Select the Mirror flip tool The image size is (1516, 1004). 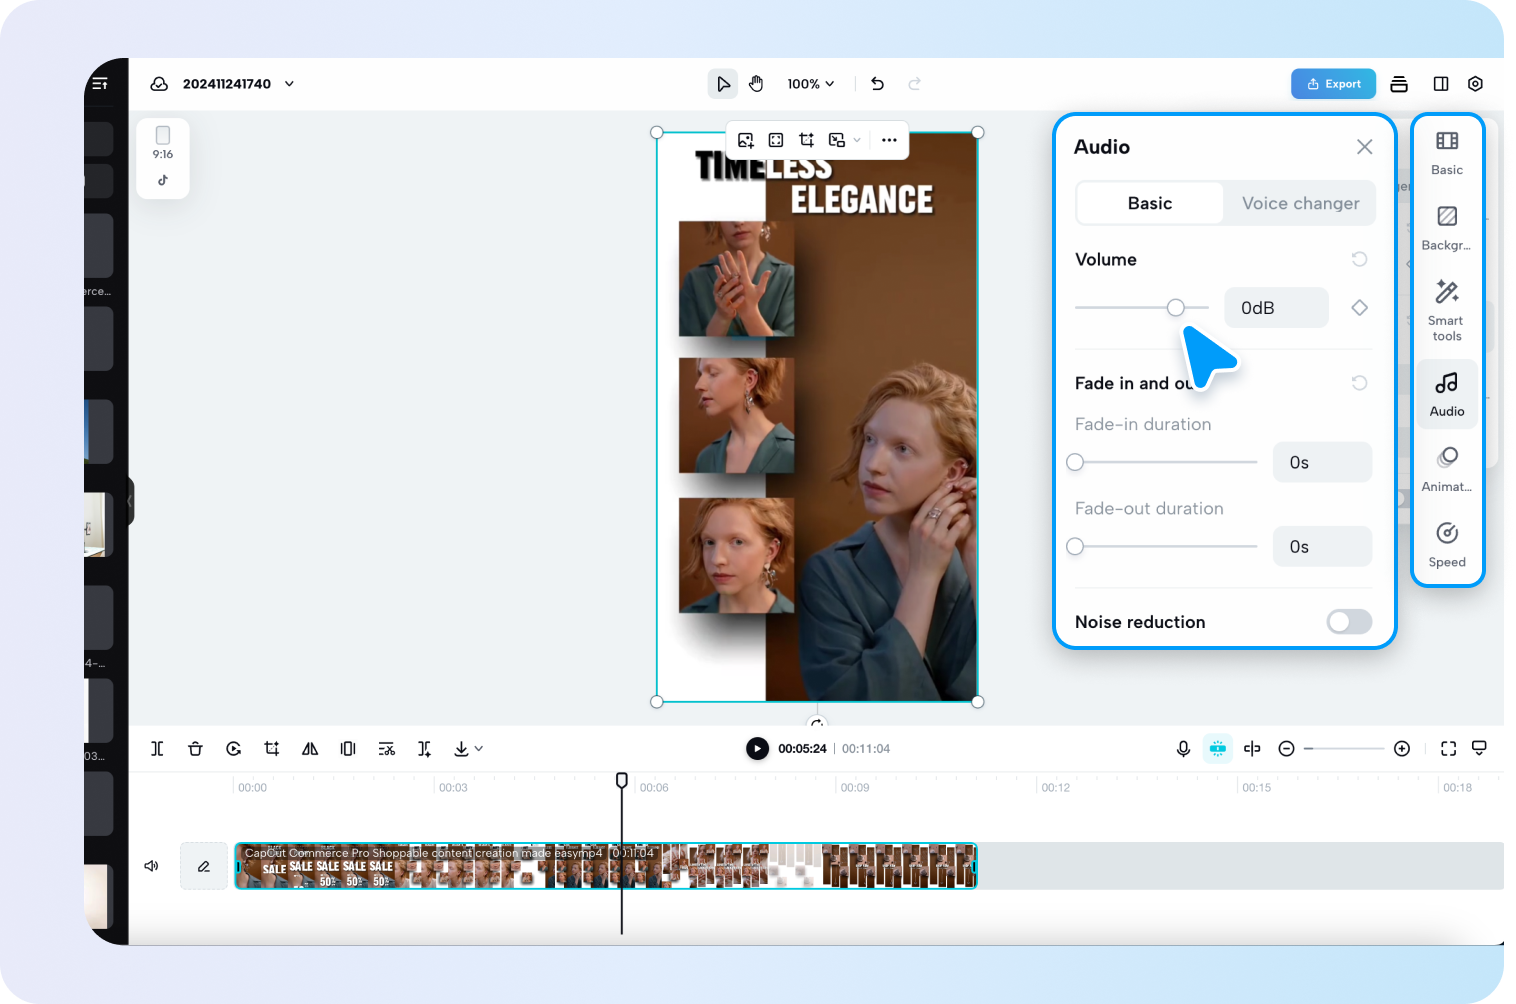click(310, 748)
